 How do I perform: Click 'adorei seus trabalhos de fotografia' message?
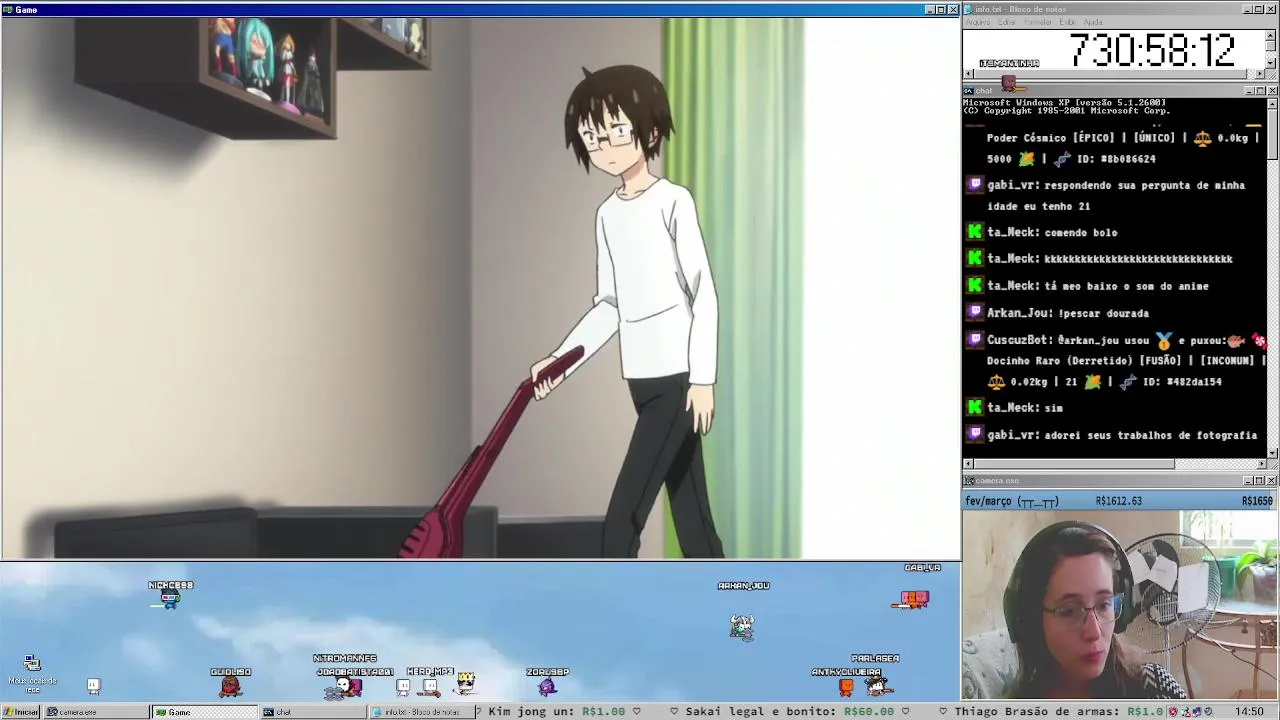pos(1150,435)
